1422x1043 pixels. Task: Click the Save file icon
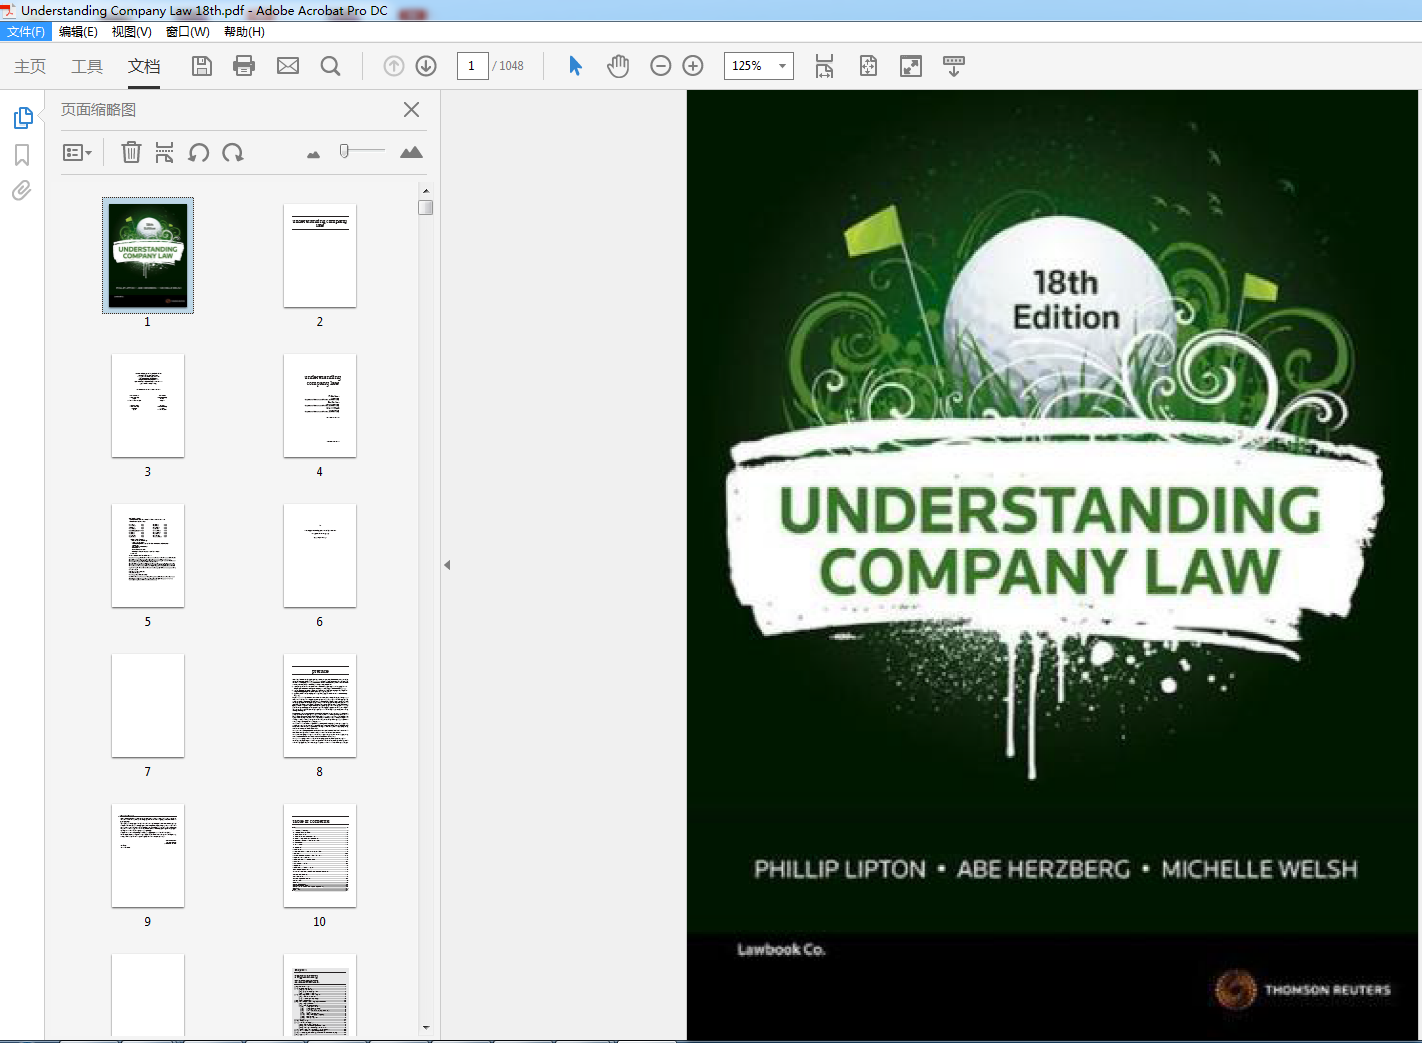(202, 66)
